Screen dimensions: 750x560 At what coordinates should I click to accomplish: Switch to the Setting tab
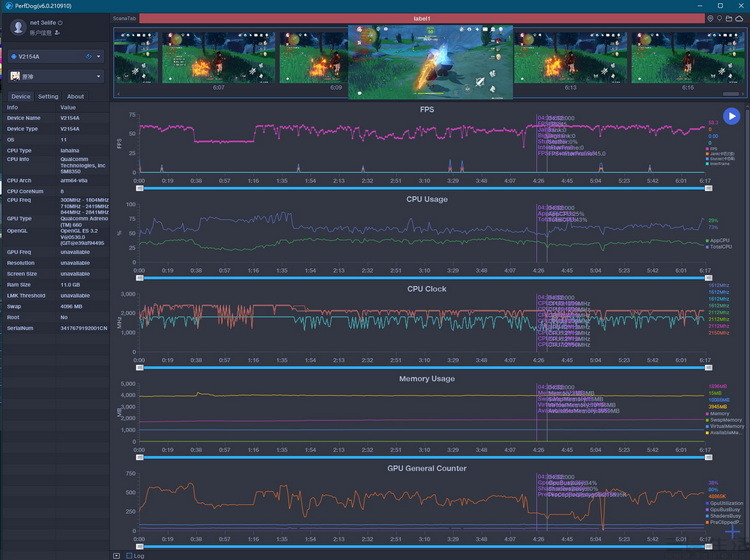(x=48, y=97)
